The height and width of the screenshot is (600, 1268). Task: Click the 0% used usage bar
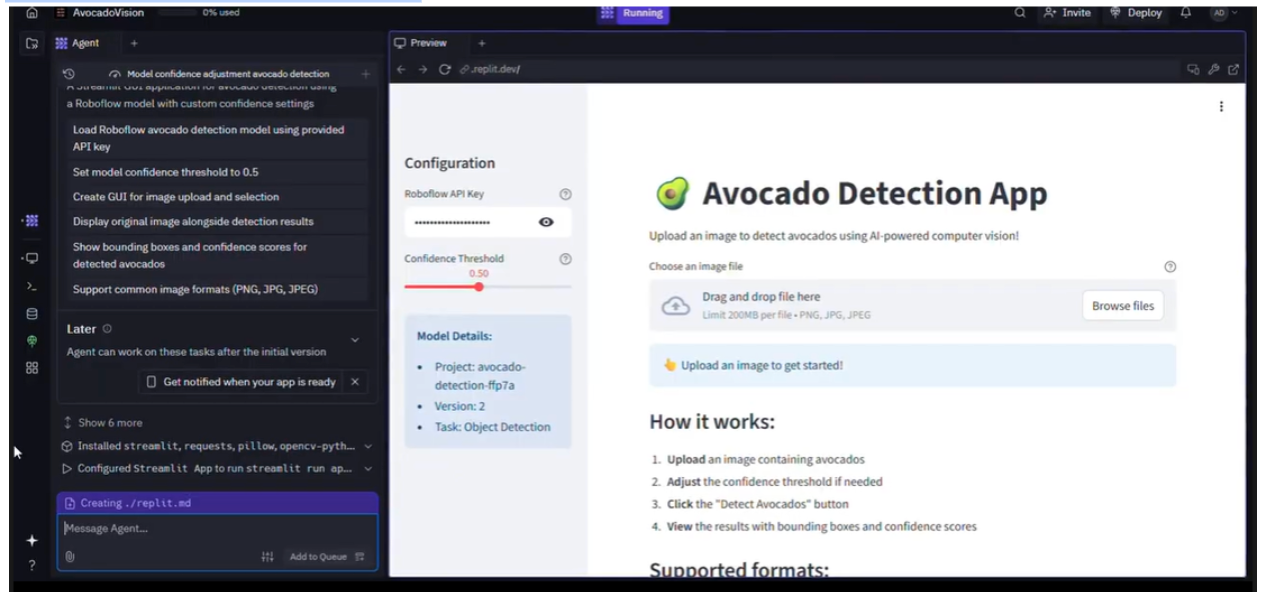(200, 13)
